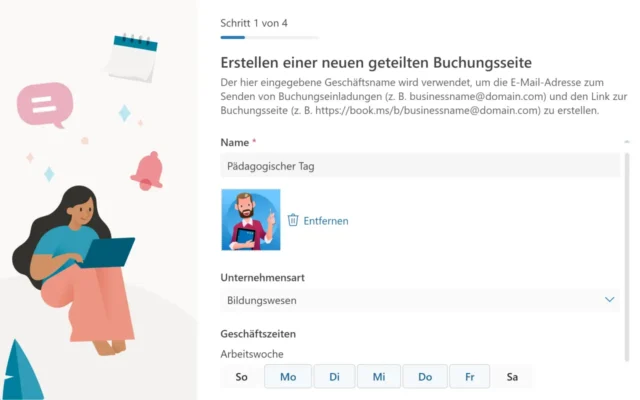The image size is (640, 400).
Task: Toggle Monday (Mo) in work week
Action: pos(288,377)
